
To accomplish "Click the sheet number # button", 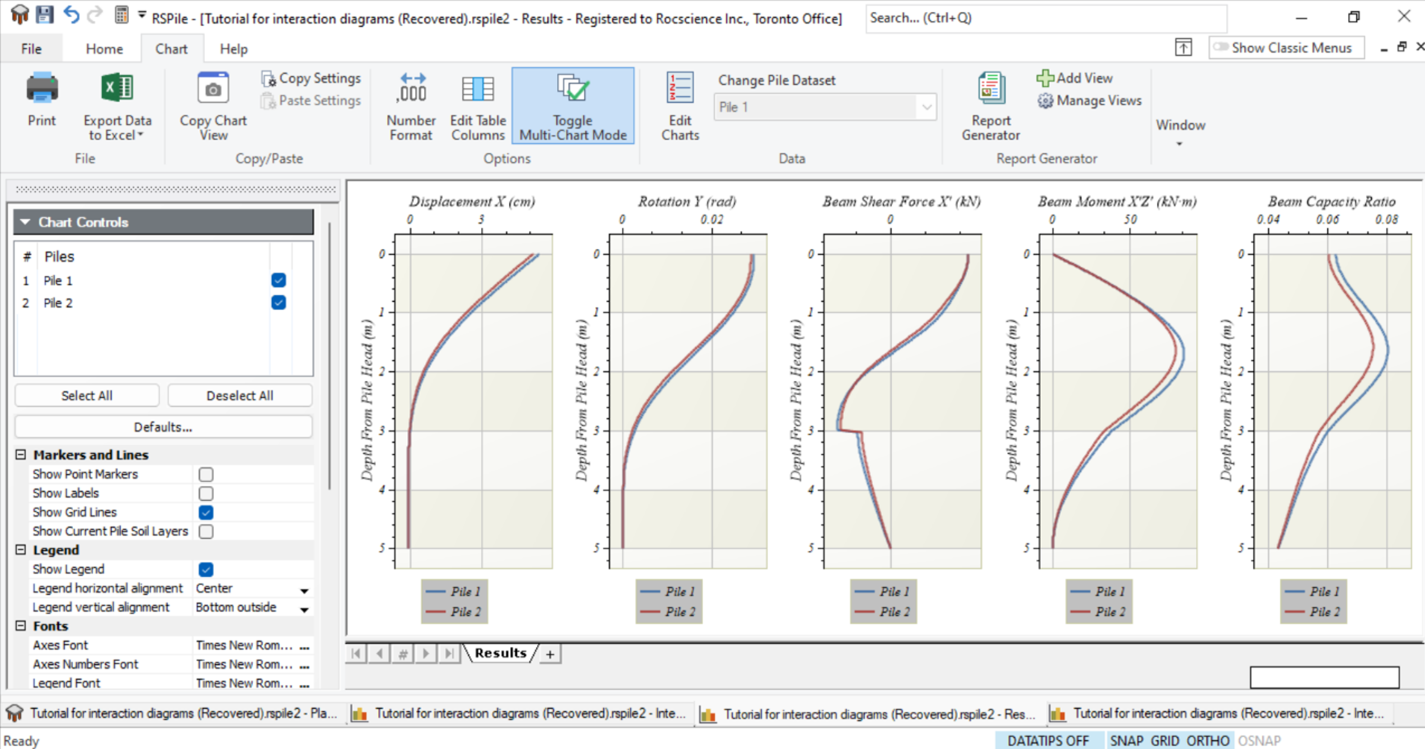I will click(x=402, y=654).
